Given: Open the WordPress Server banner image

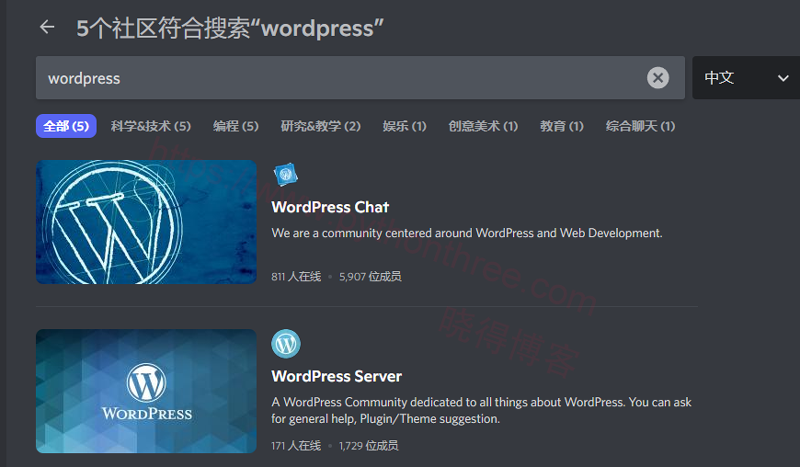Looking at the screenshot, I should pos(146,391).
